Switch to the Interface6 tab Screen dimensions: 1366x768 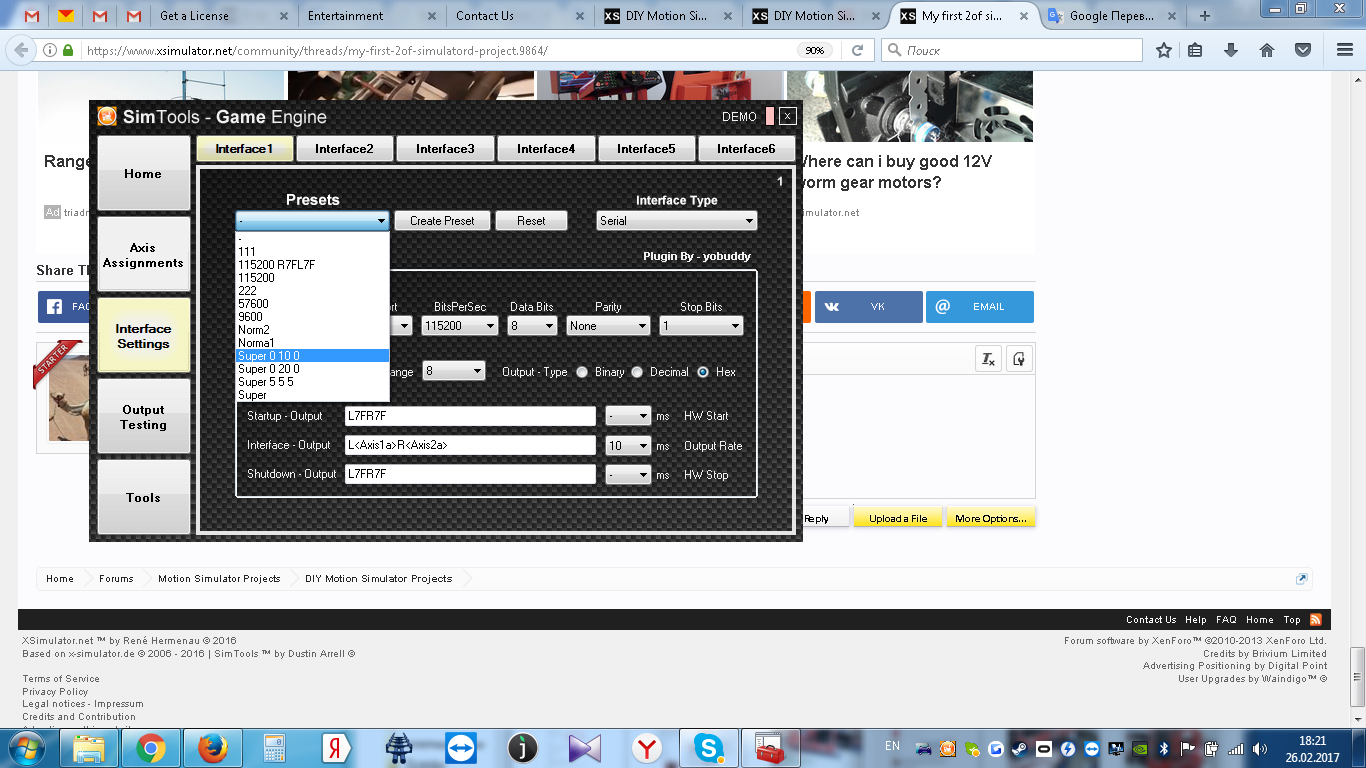click(x=746, y=149)
